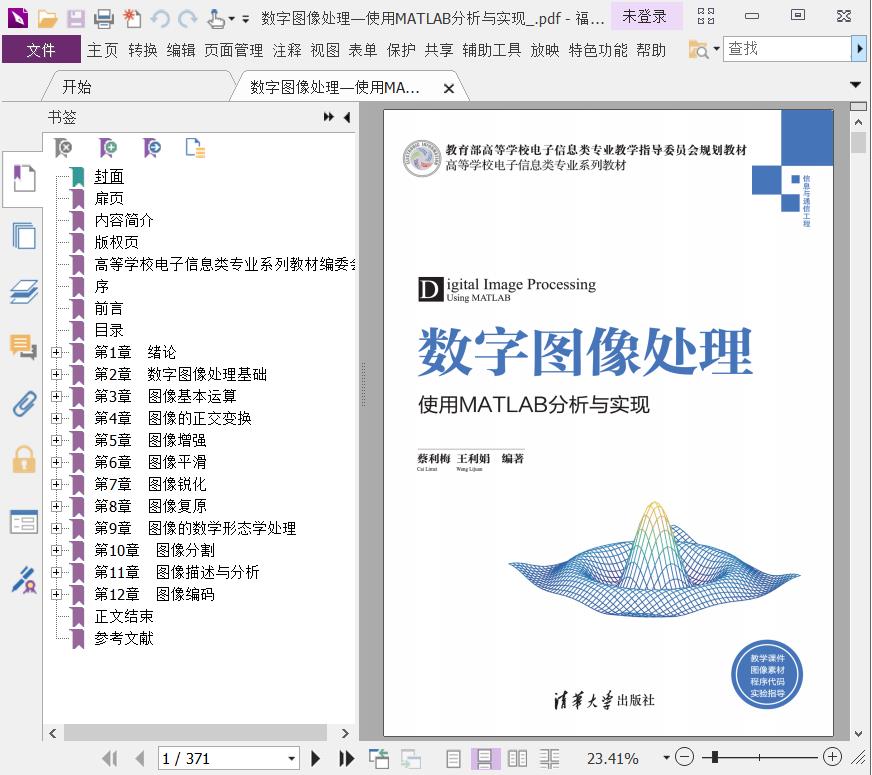Click the touch mode hand icon

tap(216, 19)
